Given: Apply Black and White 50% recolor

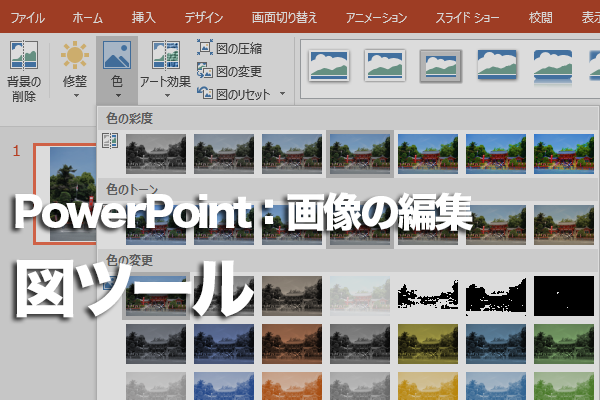Looking at the screenshot, I should tap(496, 296).
